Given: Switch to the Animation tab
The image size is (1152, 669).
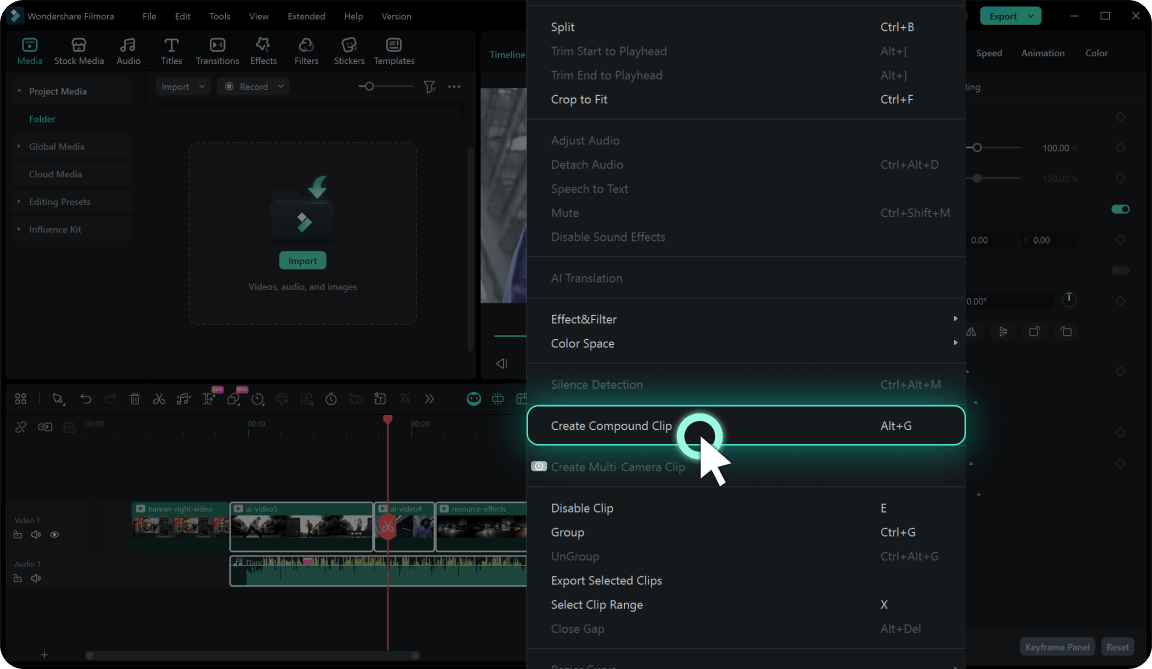Looking at the screenshot, I should (x=1043, y=53).
